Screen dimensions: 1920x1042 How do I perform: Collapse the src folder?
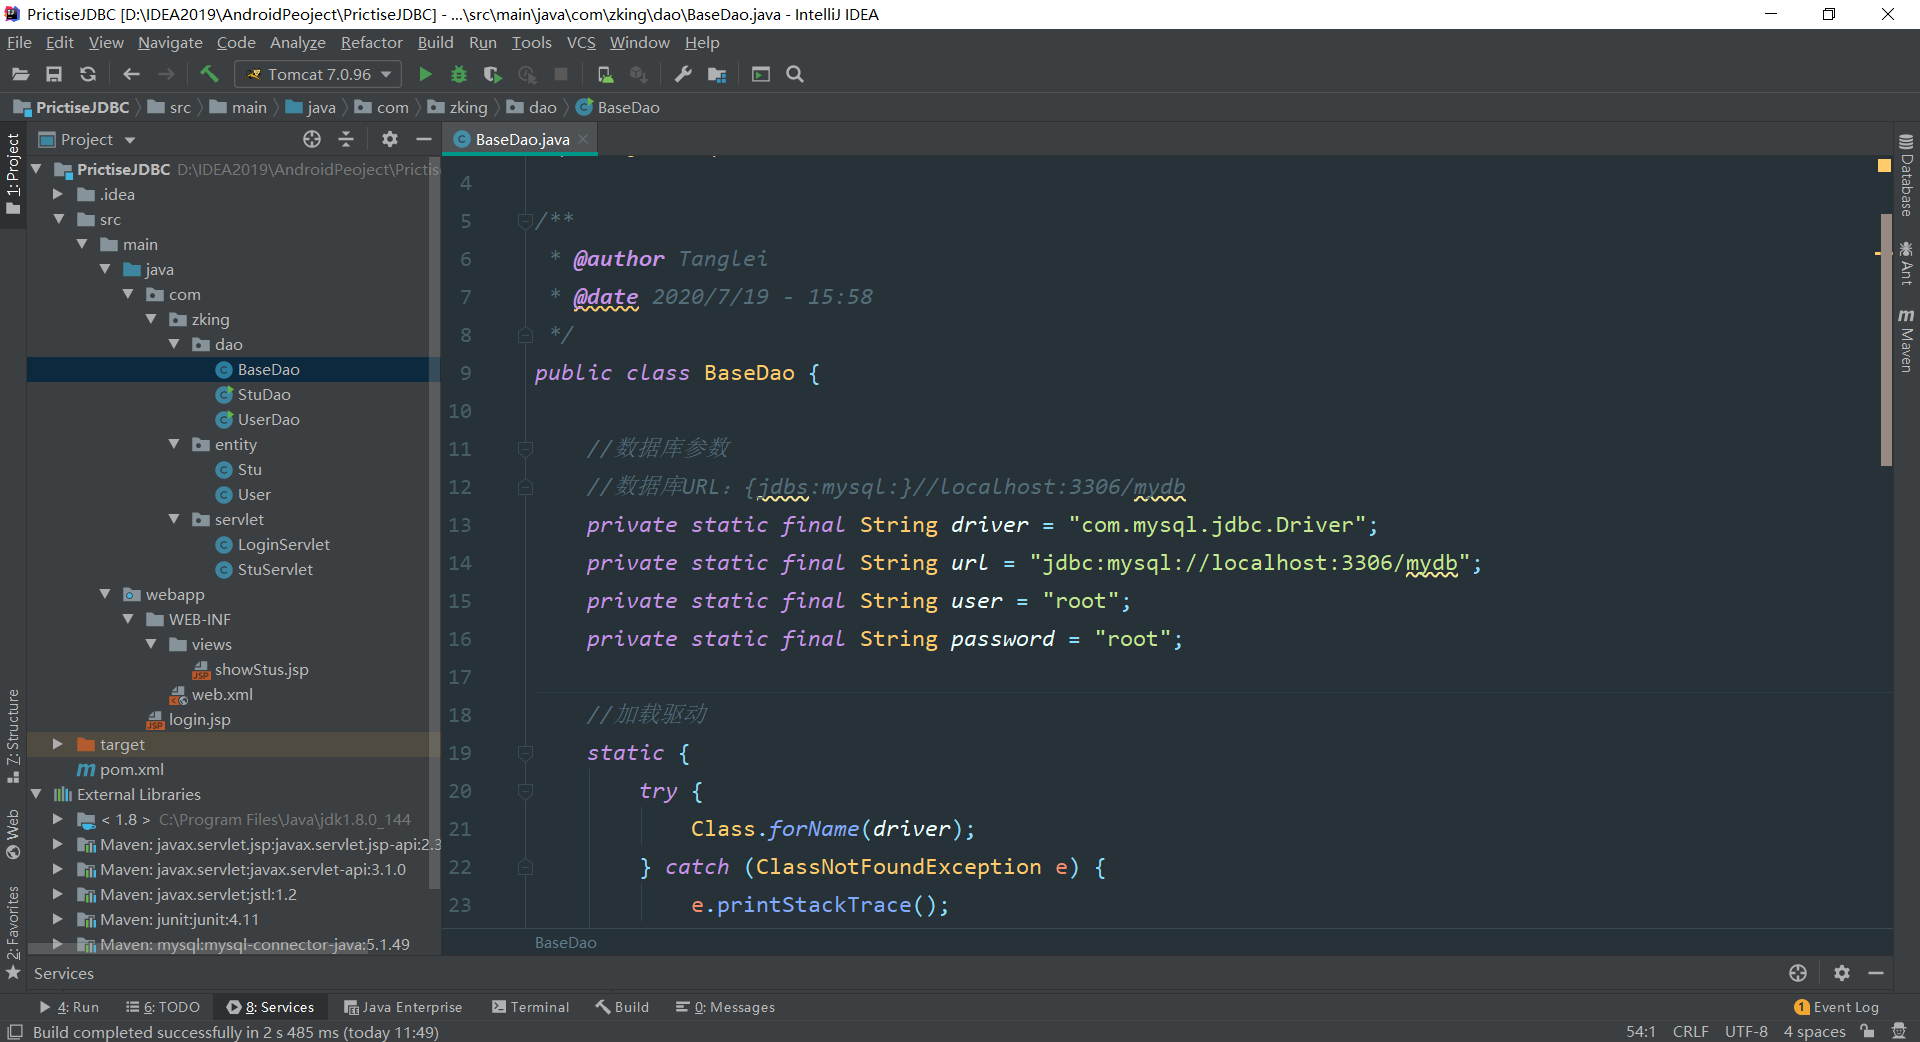pyautogui.click(x=58, y=219)
